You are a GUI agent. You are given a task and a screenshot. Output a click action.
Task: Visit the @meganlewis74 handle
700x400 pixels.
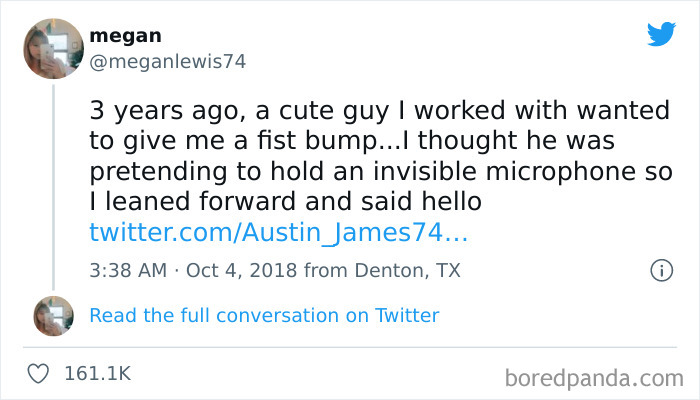point(167,61)
